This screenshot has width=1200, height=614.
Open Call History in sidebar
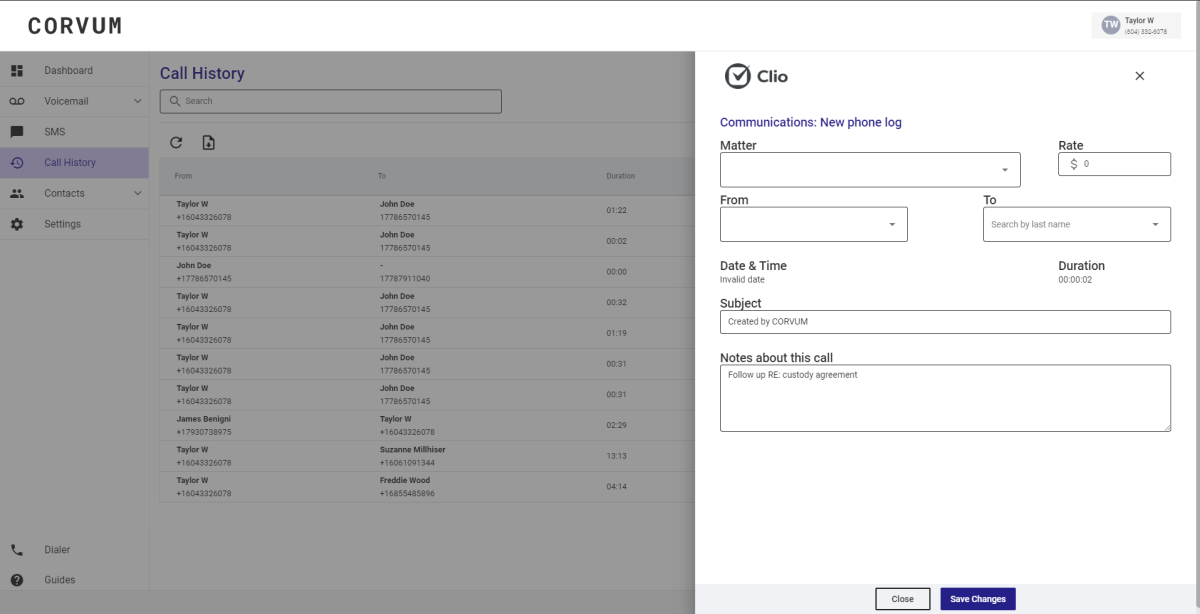pyautogui.click(x=70, y=163)
